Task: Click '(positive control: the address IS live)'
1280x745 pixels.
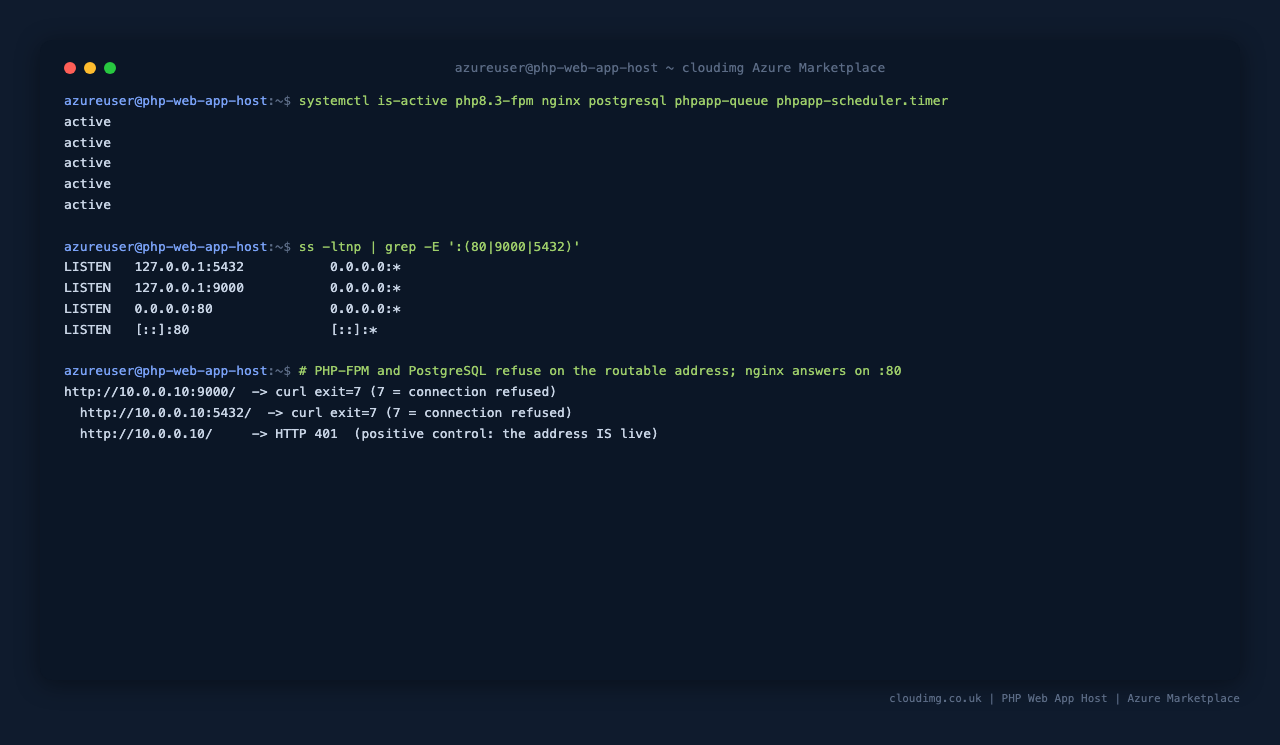Action: [506, 434]
